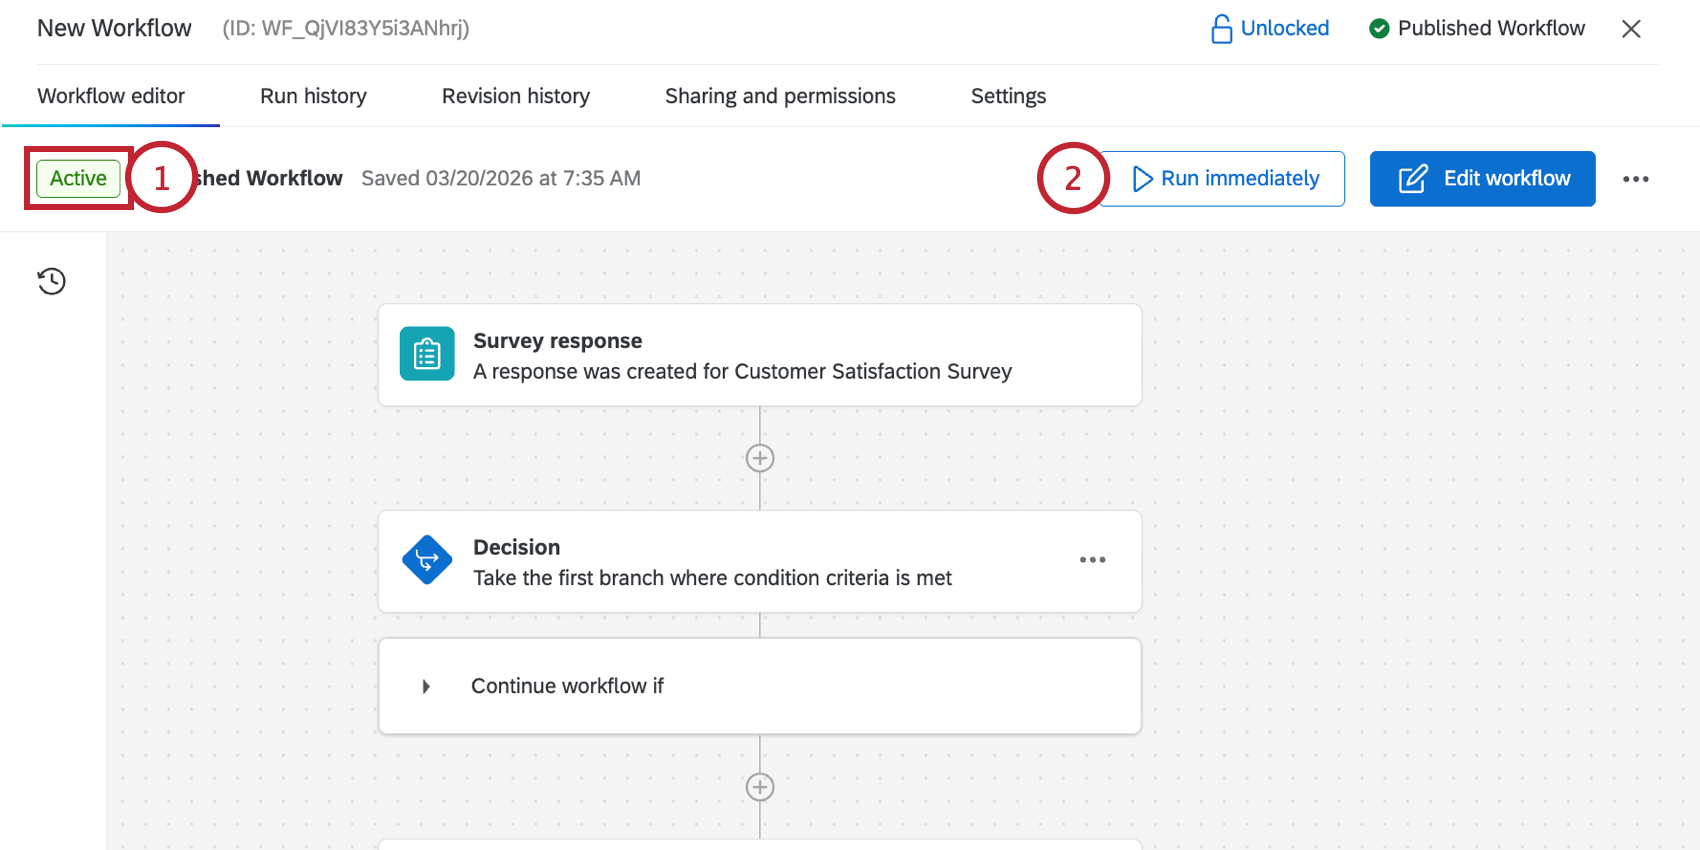This screenshot has width=1700, height=850.
Task: Switch to the Run history tab
Action: [x=313, y=96]
